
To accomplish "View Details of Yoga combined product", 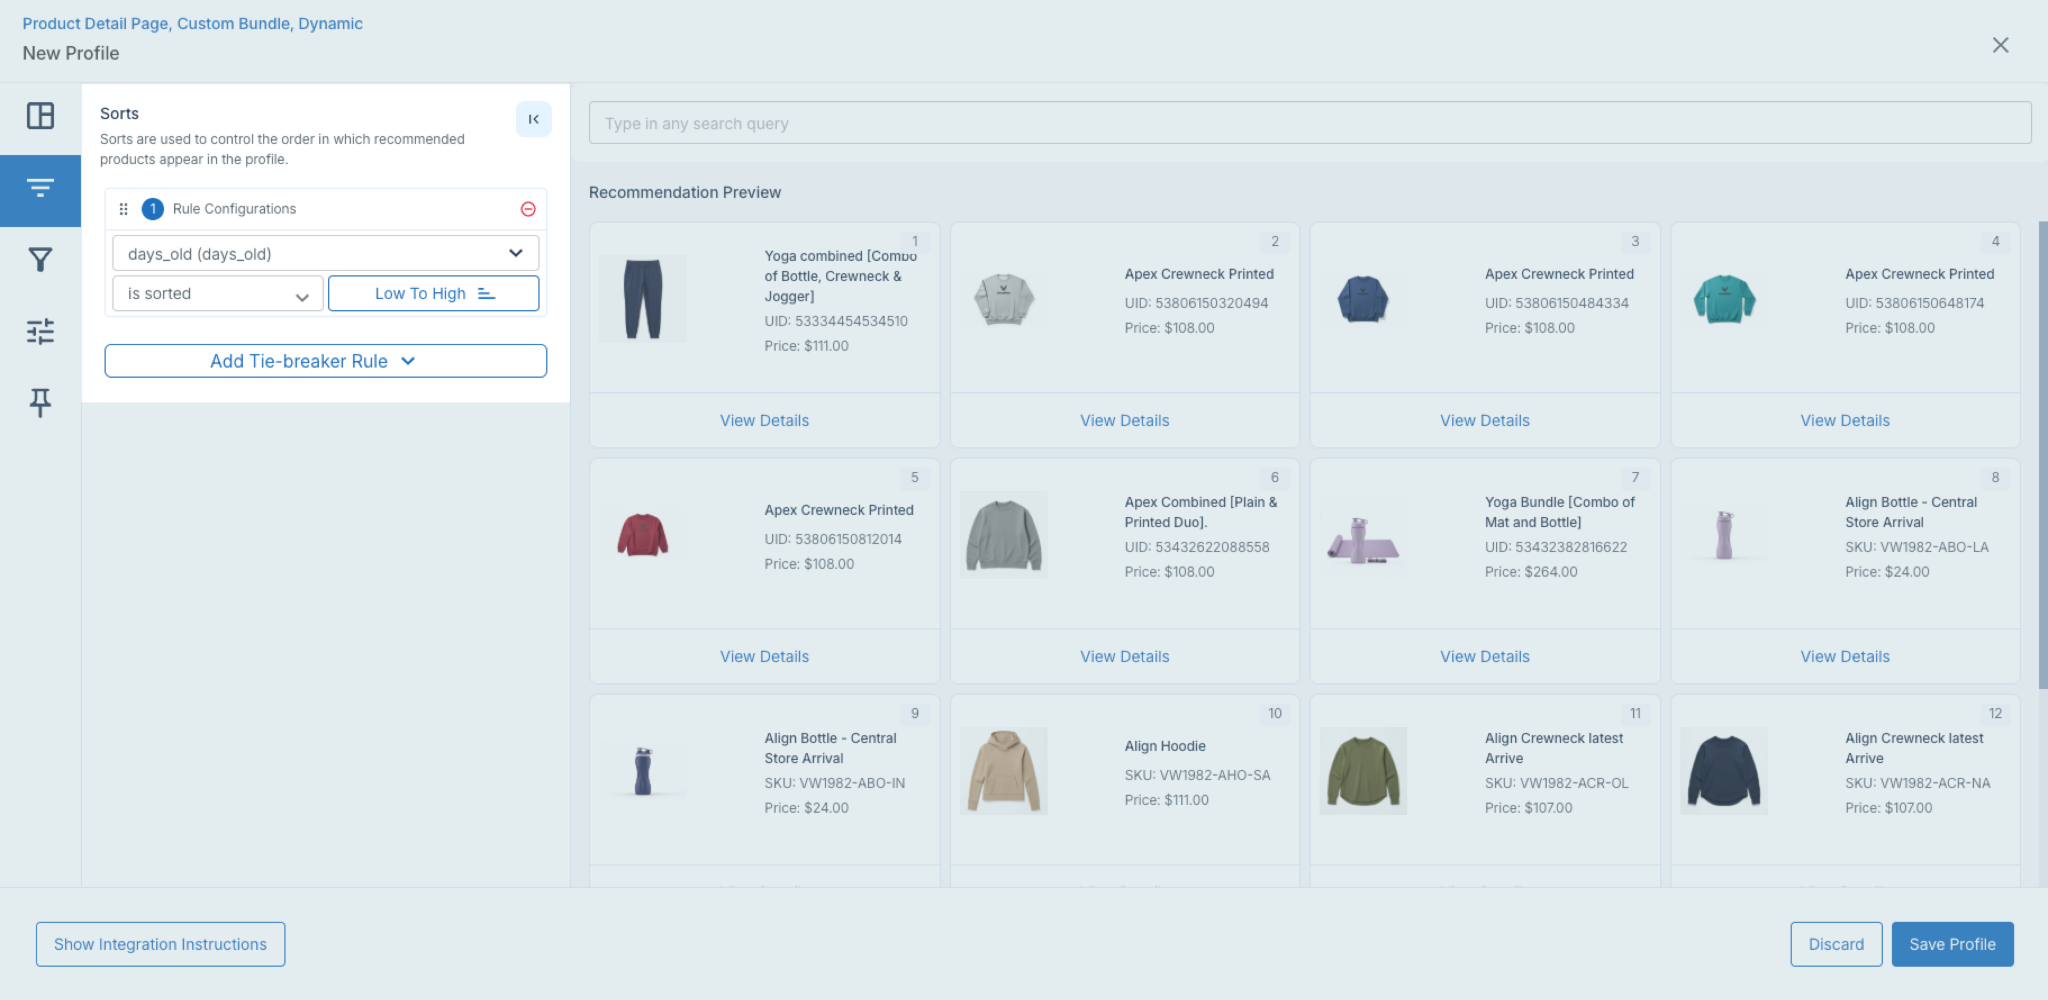I will (764, 421).
